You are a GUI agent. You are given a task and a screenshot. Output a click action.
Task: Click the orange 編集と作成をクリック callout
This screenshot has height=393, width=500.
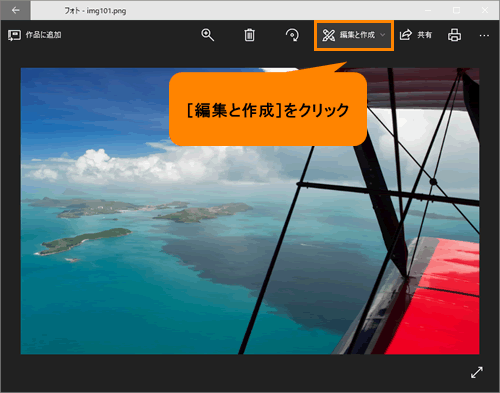click(x=268, y=109)
